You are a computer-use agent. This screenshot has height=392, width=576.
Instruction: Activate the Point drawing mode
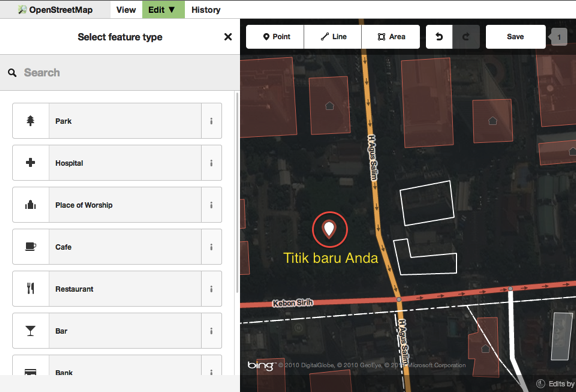click(x=275, y=37)
